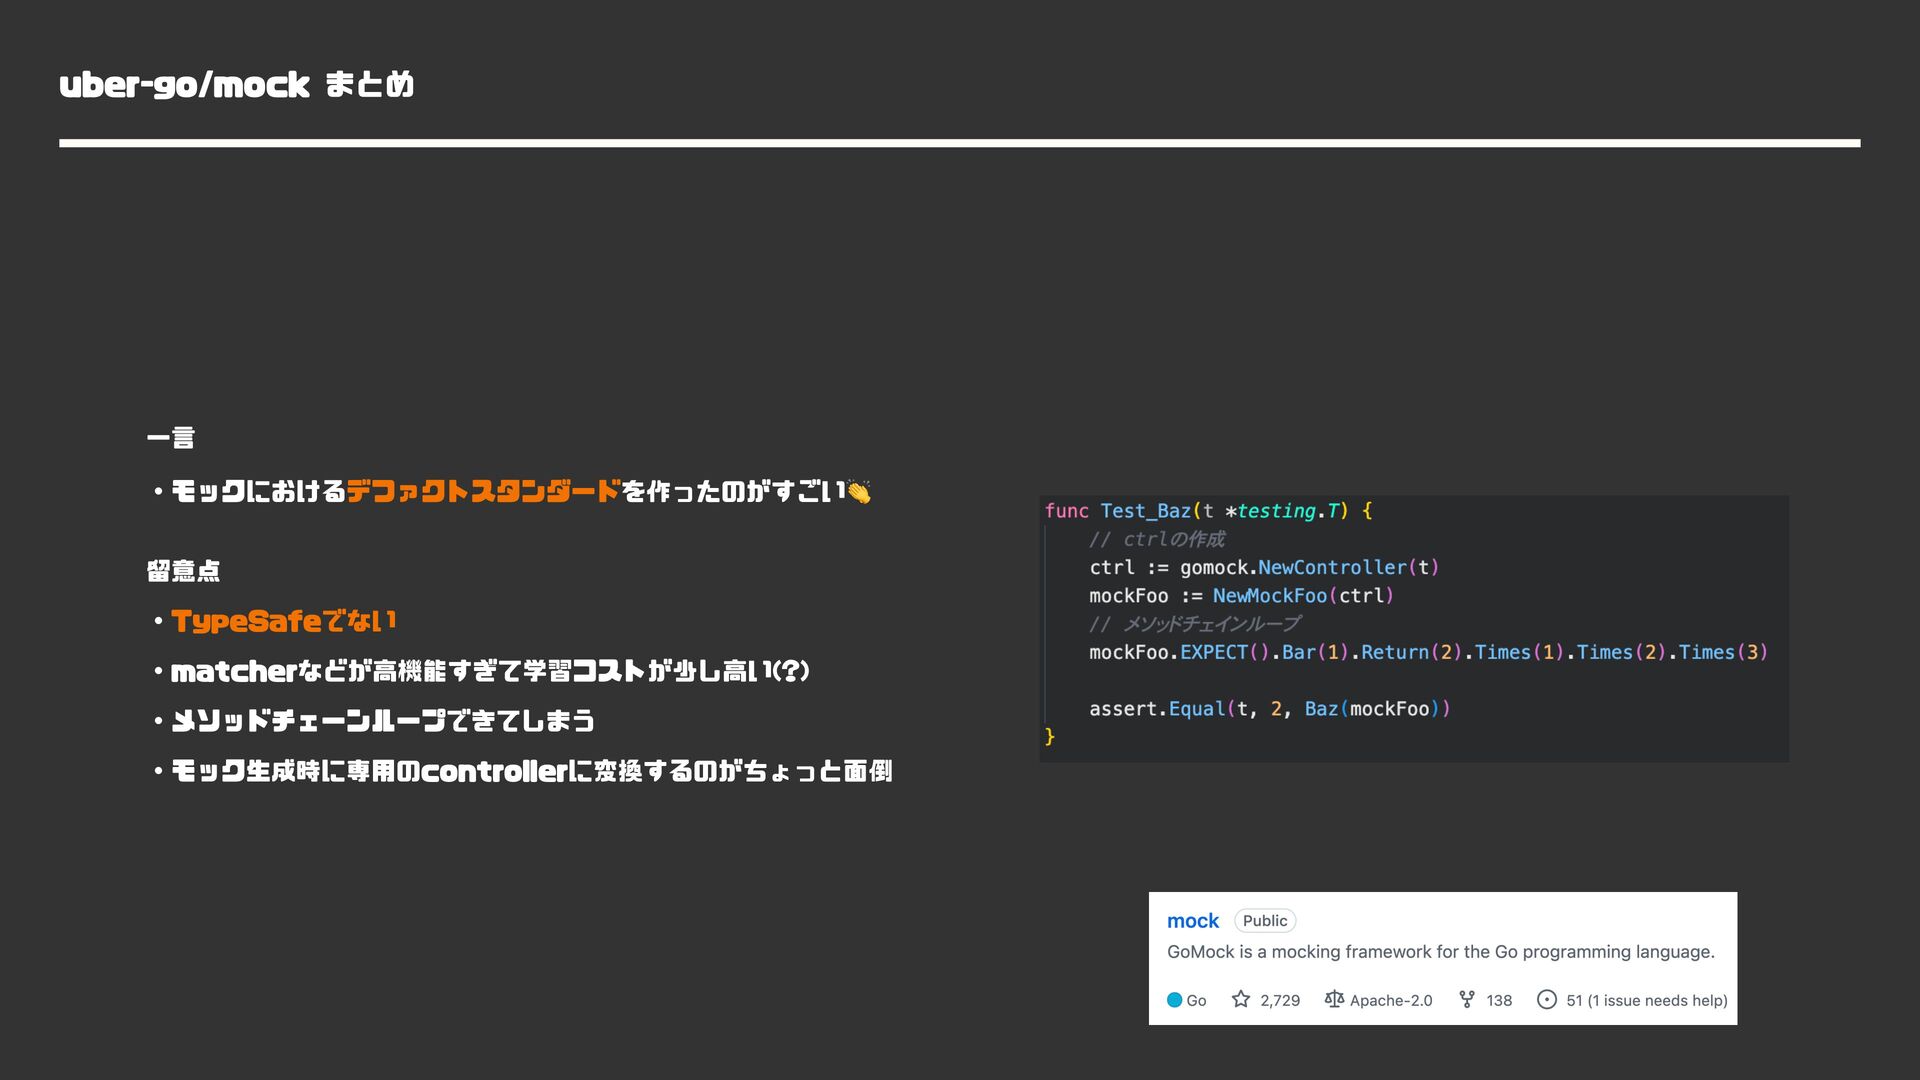Screen dimensions: 1920x1080
Task: Click NewMockFoo(ctrl) in the code
Action: coord(1303,596)
